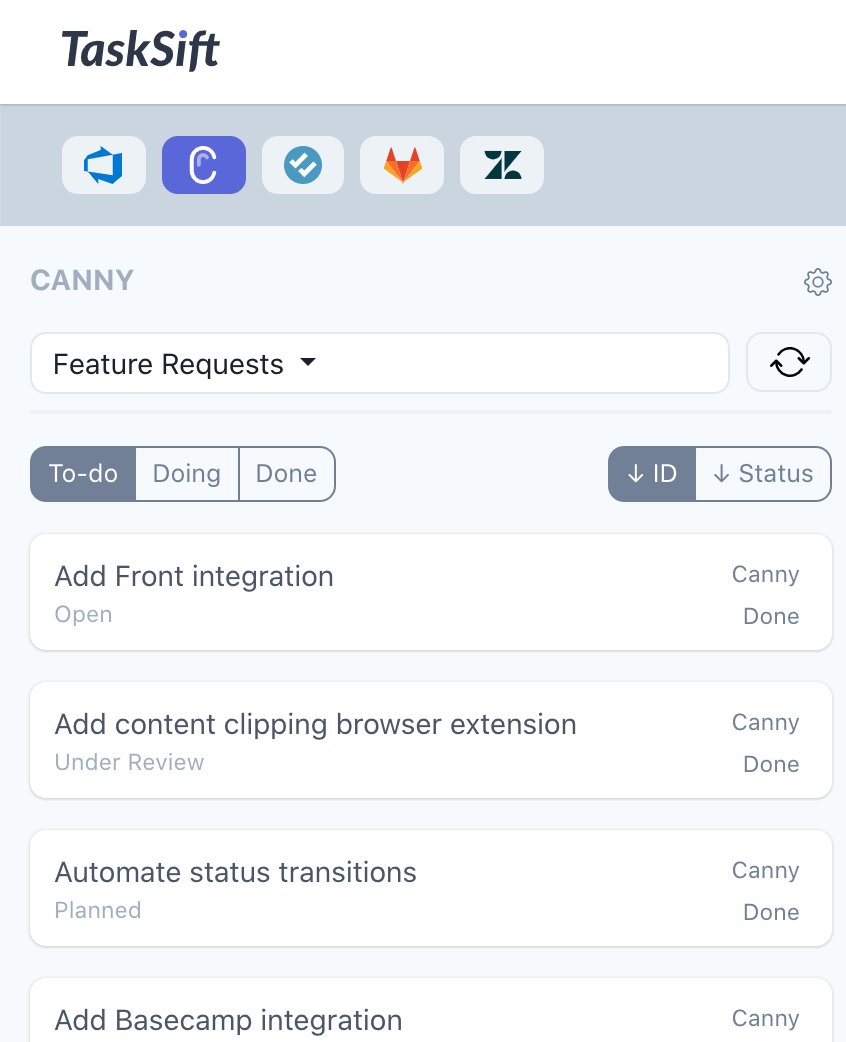The width and height of the screenshot is (846, 1042).
Task: Mark Automate status transitions as Done
Action: pyautogui.click(x=771, y=912)
